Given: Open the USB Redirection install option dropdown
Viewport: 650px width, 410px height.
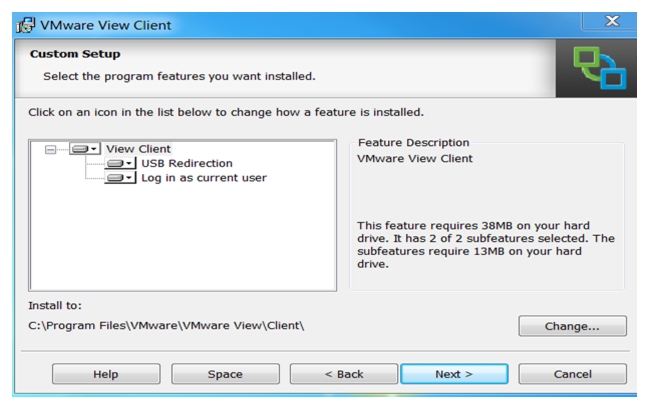Looking at the screenshot, I should [x=120, y=163].
